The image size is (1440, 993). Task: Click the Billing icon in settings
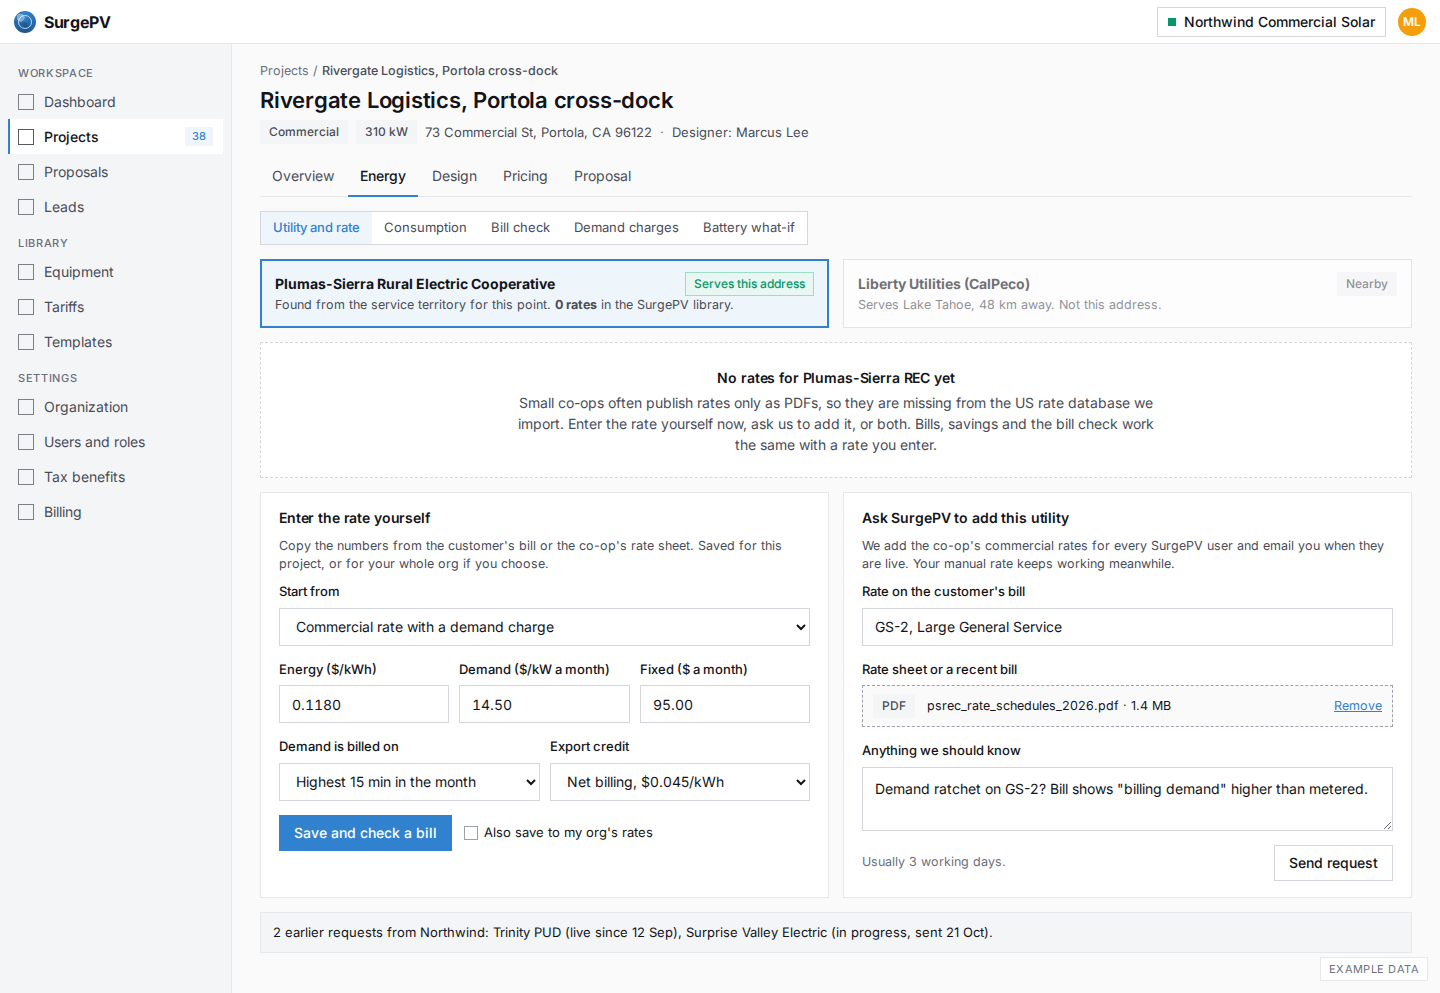(26, 512)
